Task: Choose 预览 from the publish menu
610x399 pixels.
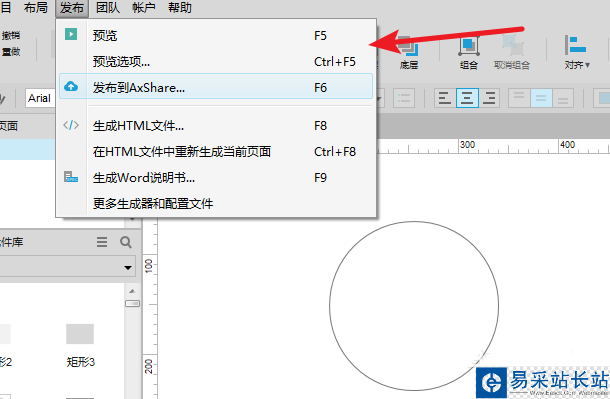Action: 216,35
